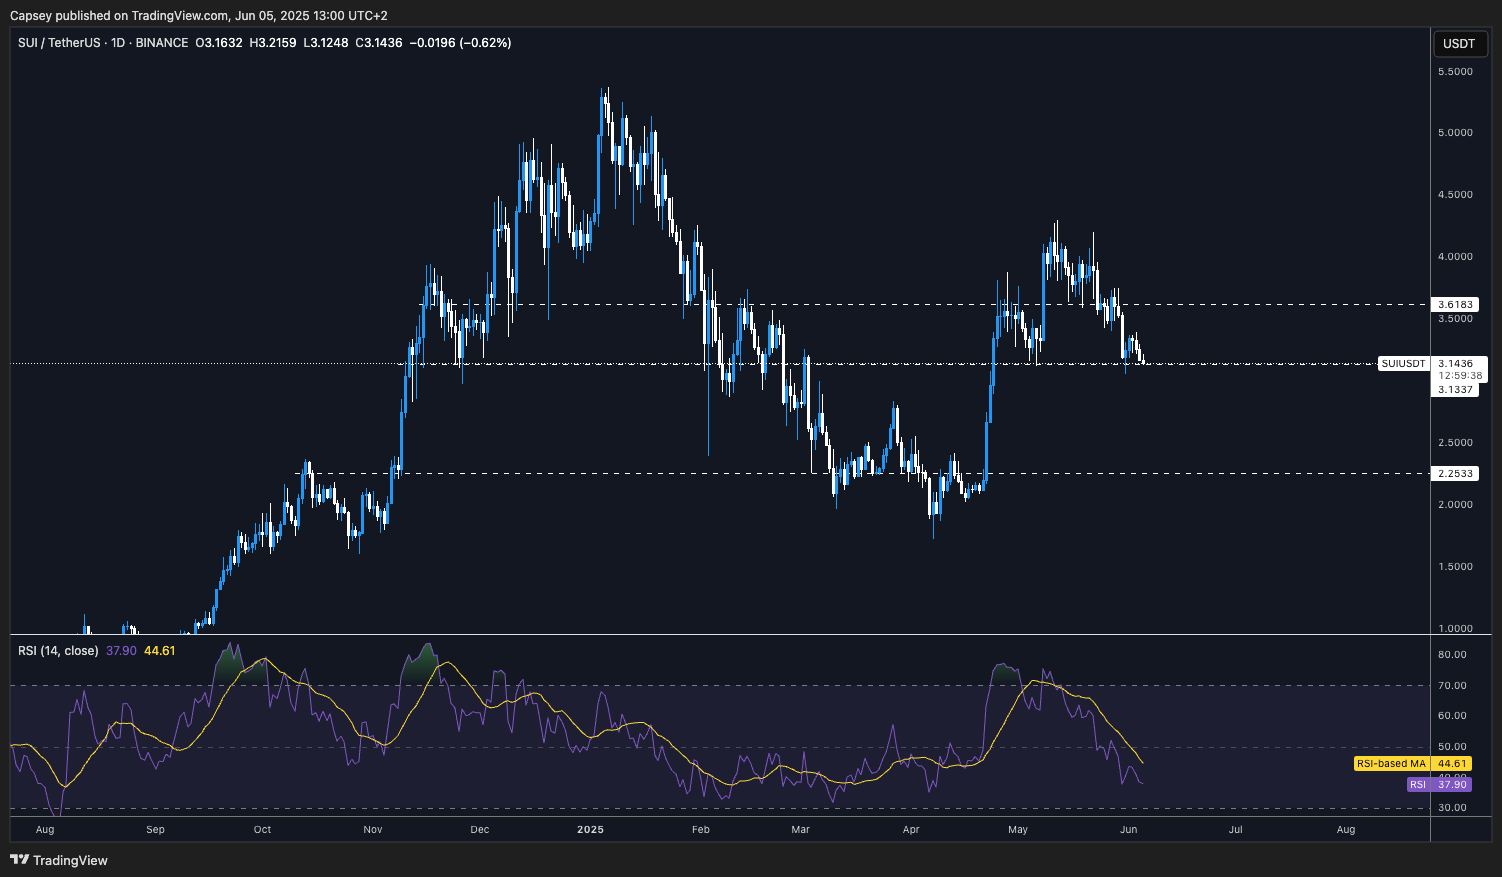
Task: Click the Feb label on time axis
Action: point(700,829)
